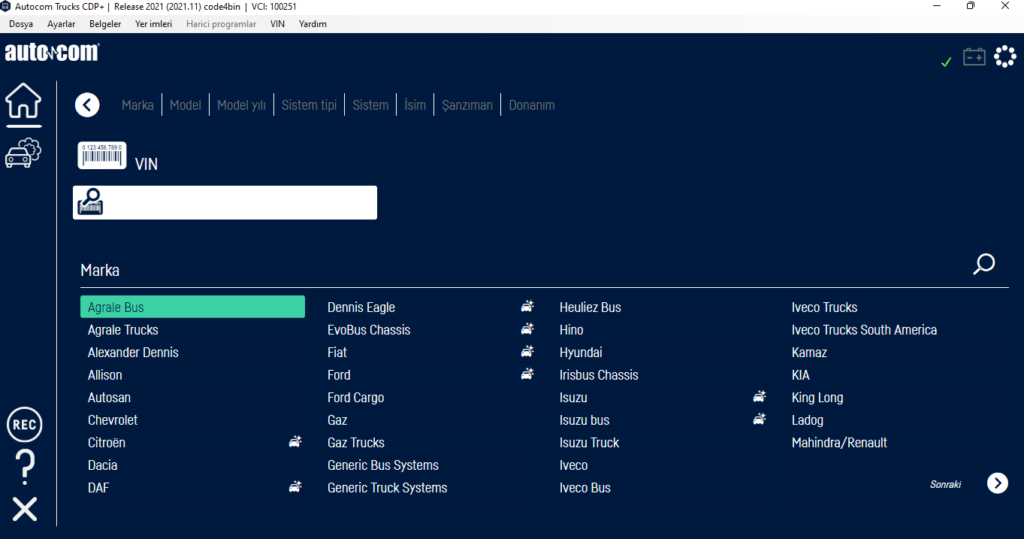
Task: Go to next page arrow
Action: tap(997, 483)
